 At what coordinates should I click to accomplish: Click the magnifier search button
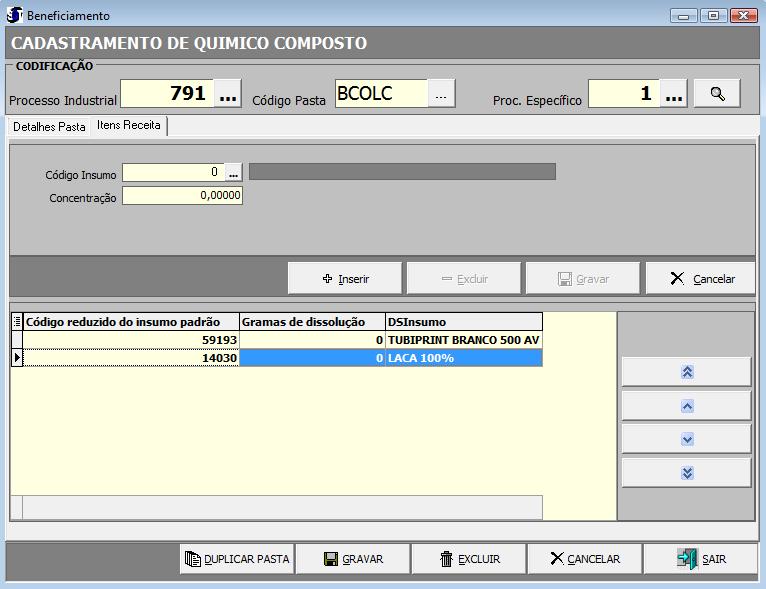point(717,93)
